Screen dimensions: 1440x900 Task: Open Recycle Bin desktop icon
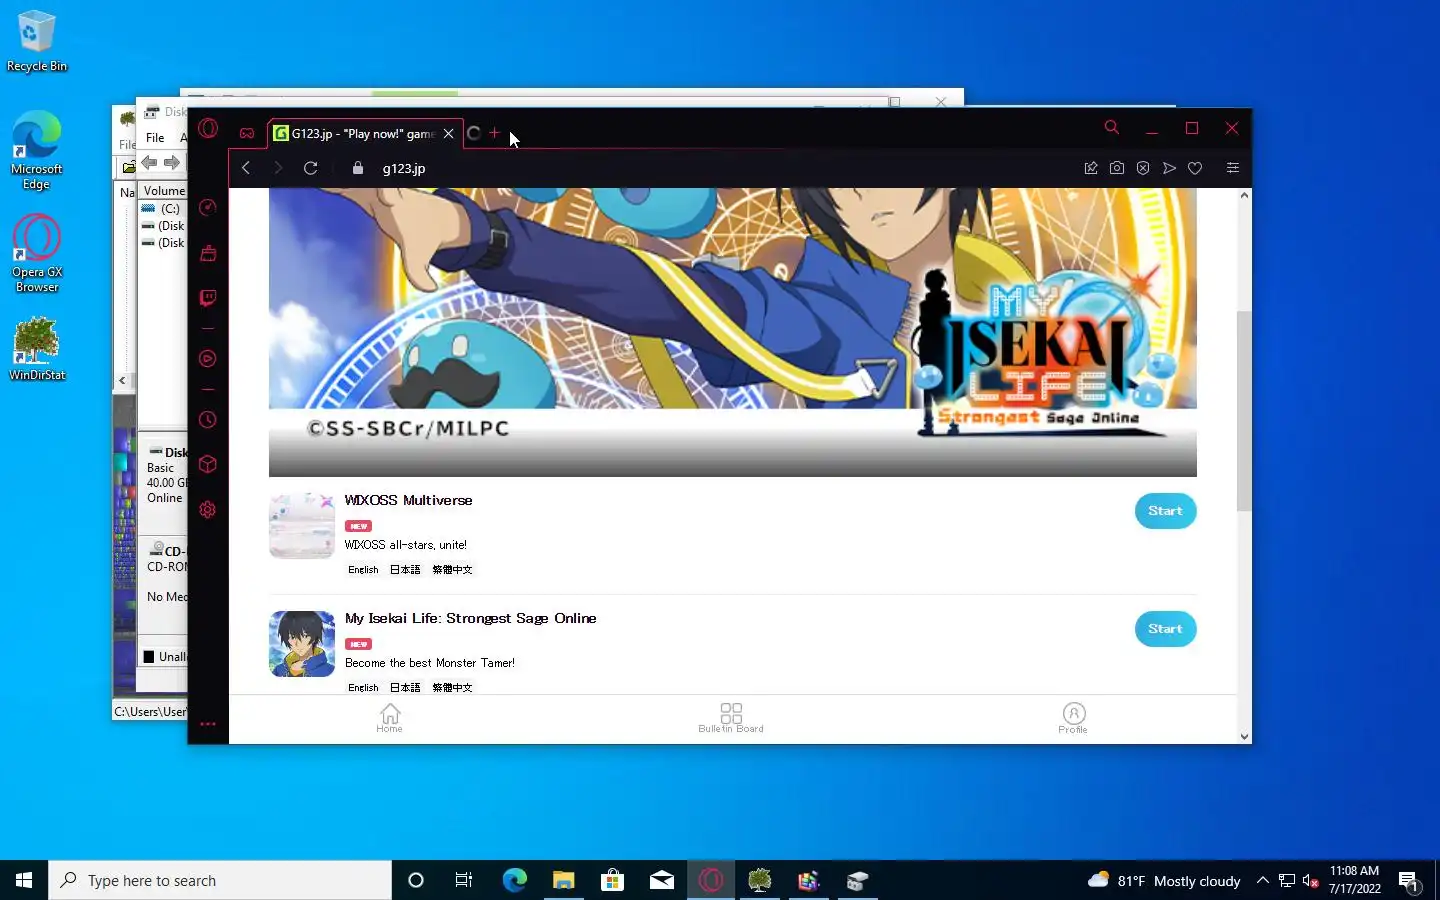[x=37, y=42]
